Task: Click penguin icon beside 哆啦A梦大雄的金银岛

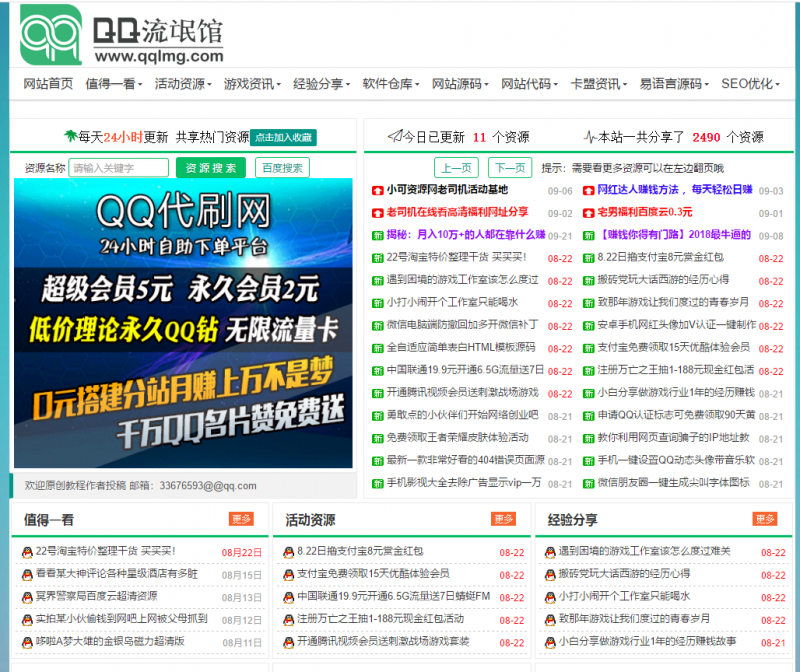Action: click(x=27, y=643)
